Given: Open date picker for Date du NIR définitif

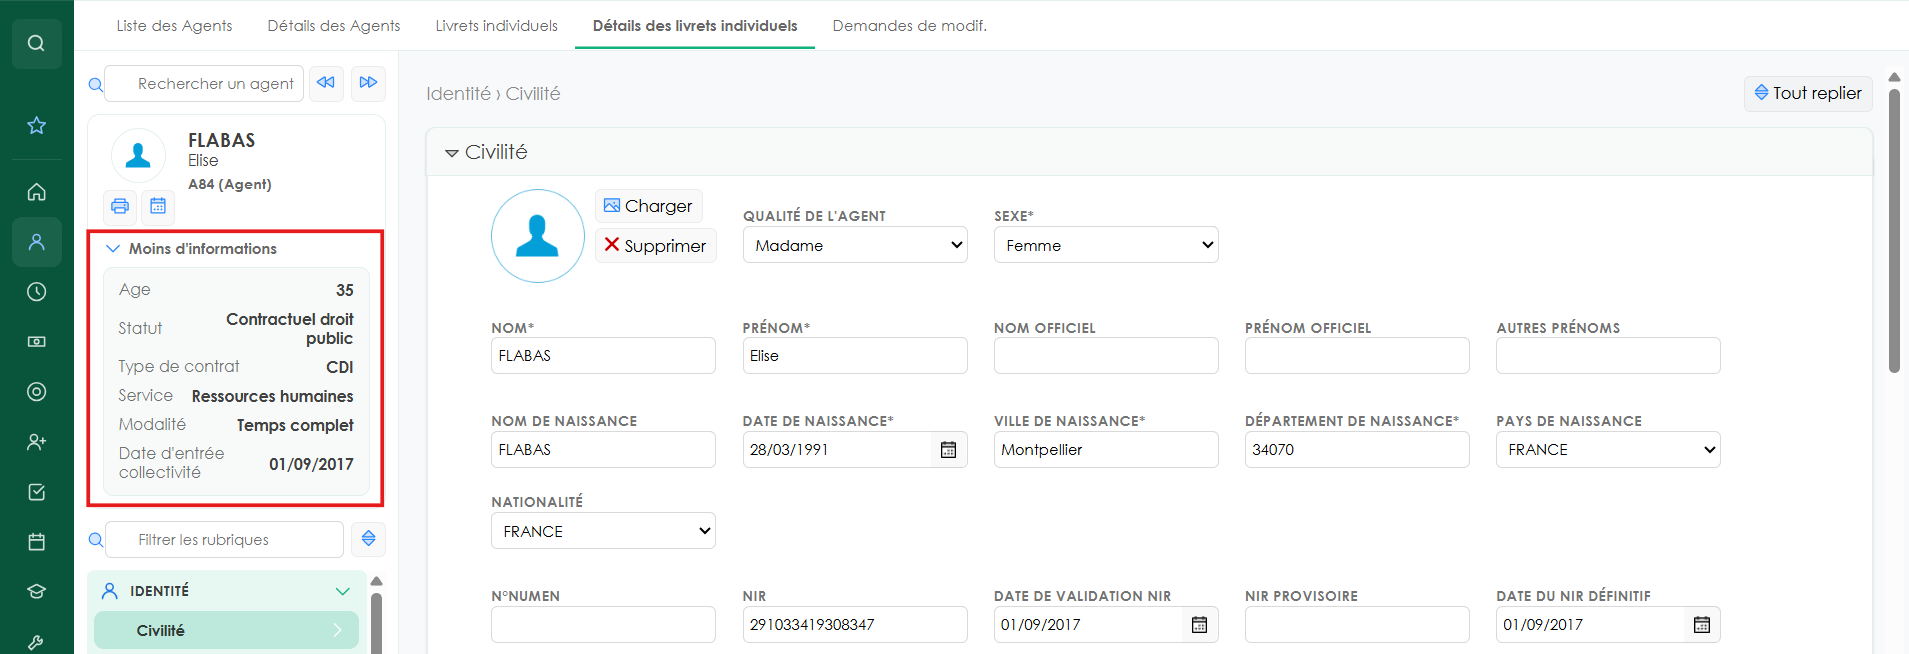Looking at the screenshot, I should tap(1701, 625).
